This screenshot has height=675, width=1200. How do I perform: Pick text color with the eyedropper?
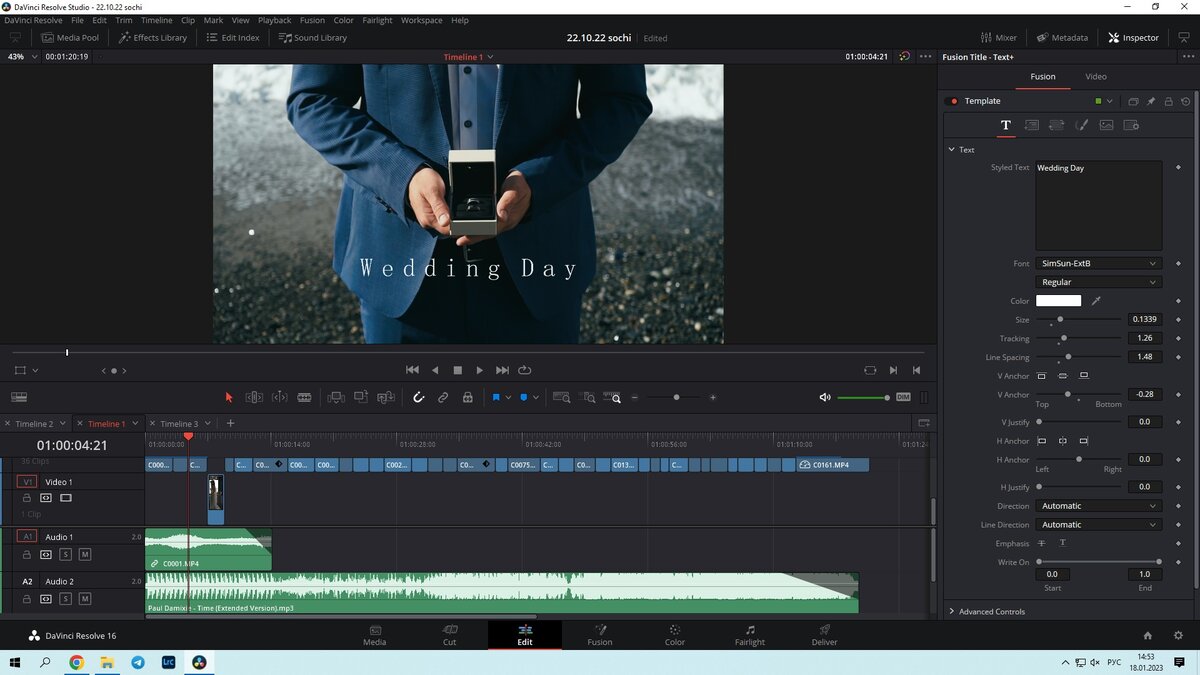click(1096, 301)
